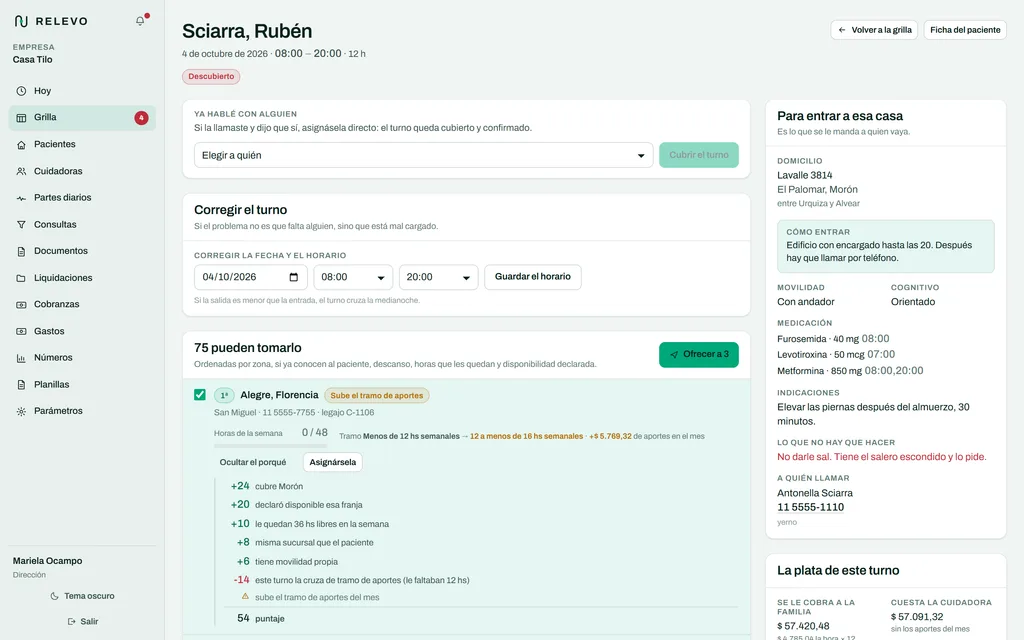Open the Elegir a quién dropdown

pyautogui.click(x=423, y=155)
